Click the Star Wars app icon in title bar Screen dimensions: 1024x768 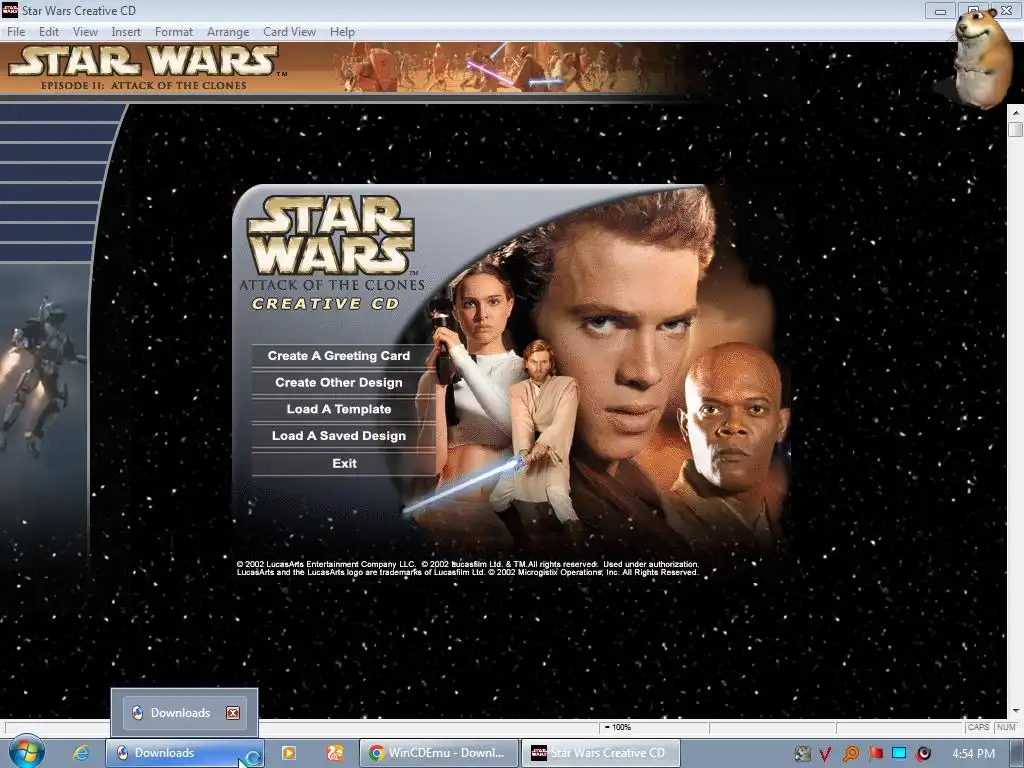click(x=10, y=10)
